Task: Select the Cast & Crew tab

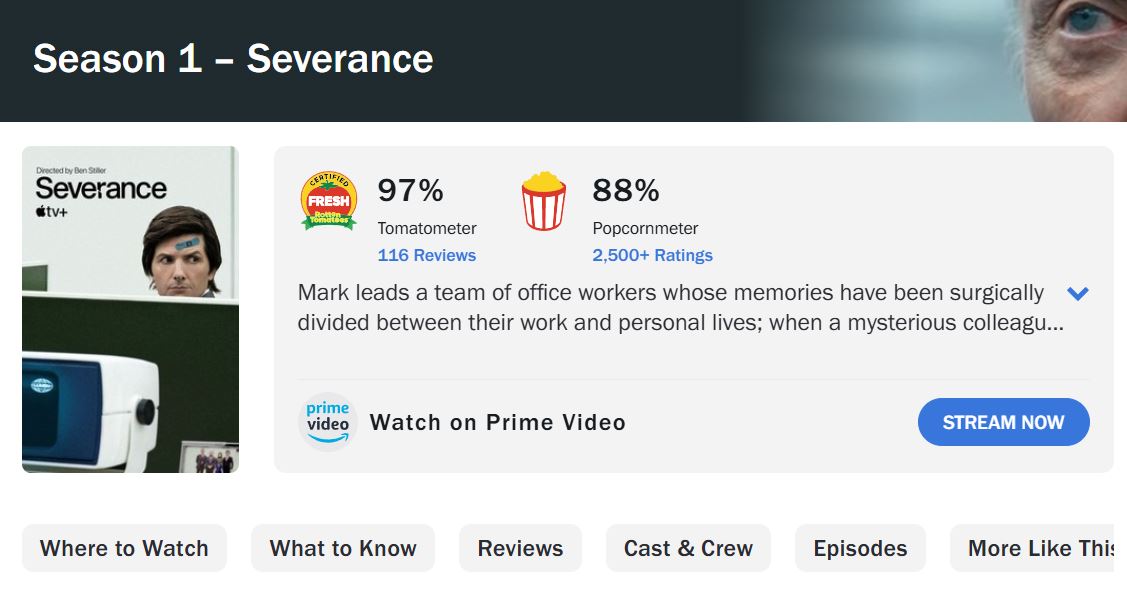Action: point(688,548)
